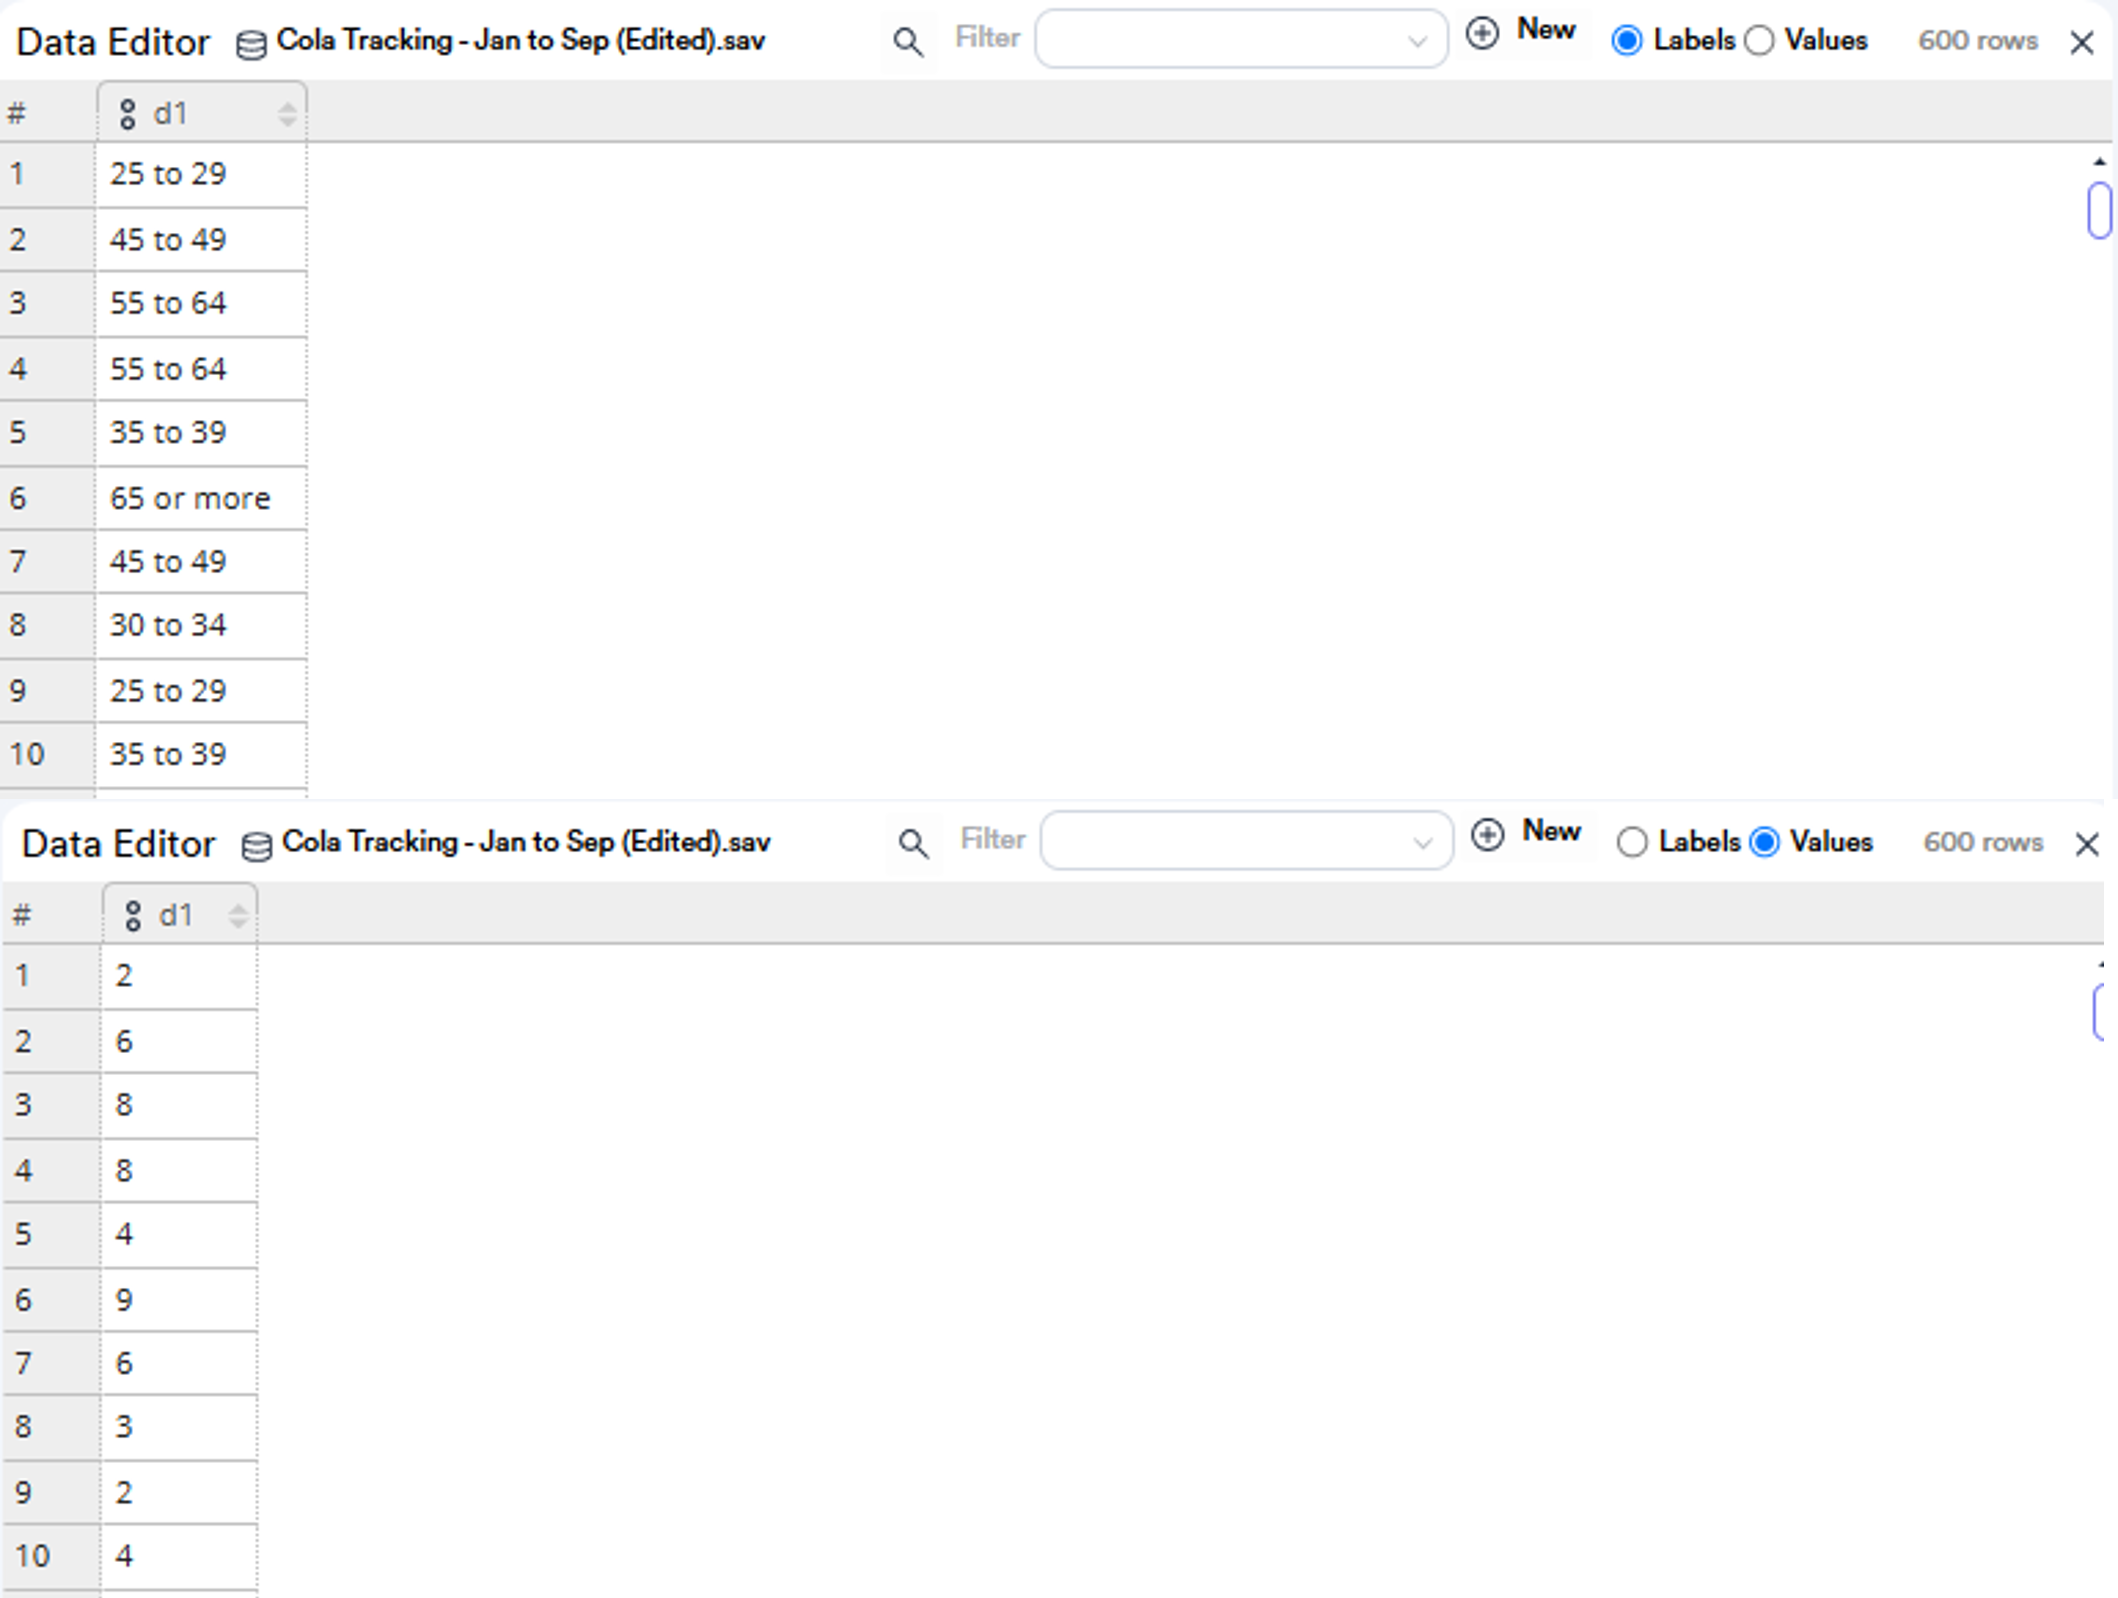Select cell '30 to 34' in row 8
Viewport: 2118px width, 1598px height.
coord(201,625)
